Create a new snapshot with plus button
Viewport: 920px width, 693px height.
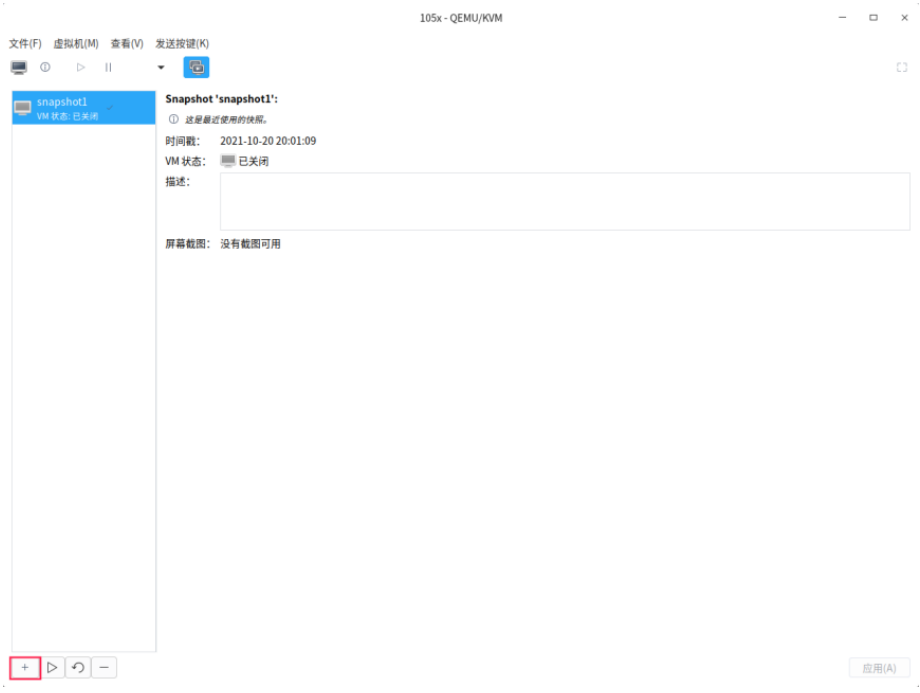(25, 668)
